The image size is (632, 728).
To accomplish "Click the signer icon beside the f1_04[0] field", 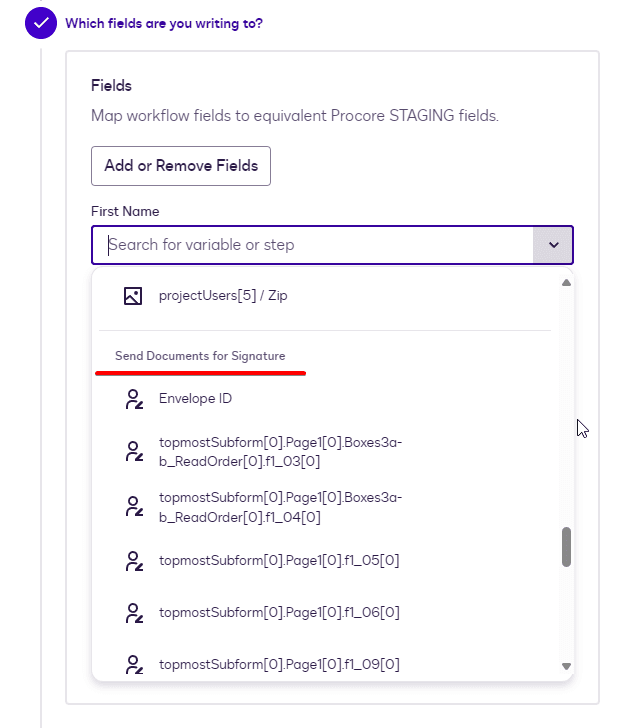I will click(133, 507).
